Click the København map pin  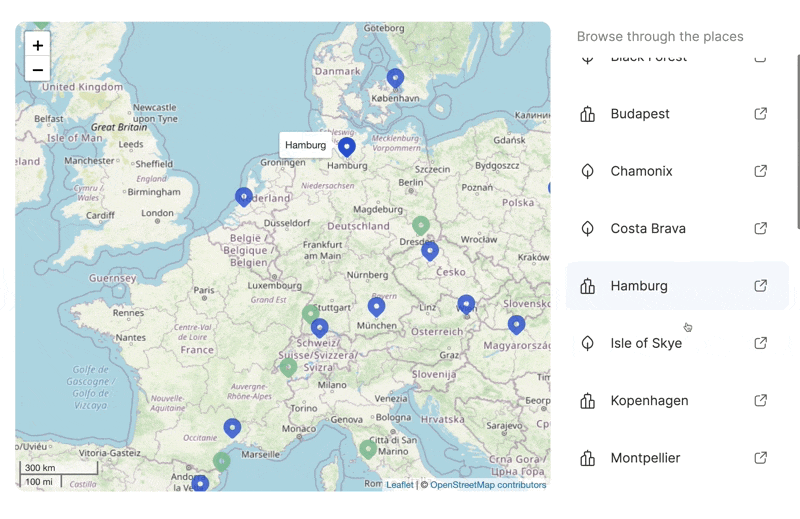coord(395,79)
